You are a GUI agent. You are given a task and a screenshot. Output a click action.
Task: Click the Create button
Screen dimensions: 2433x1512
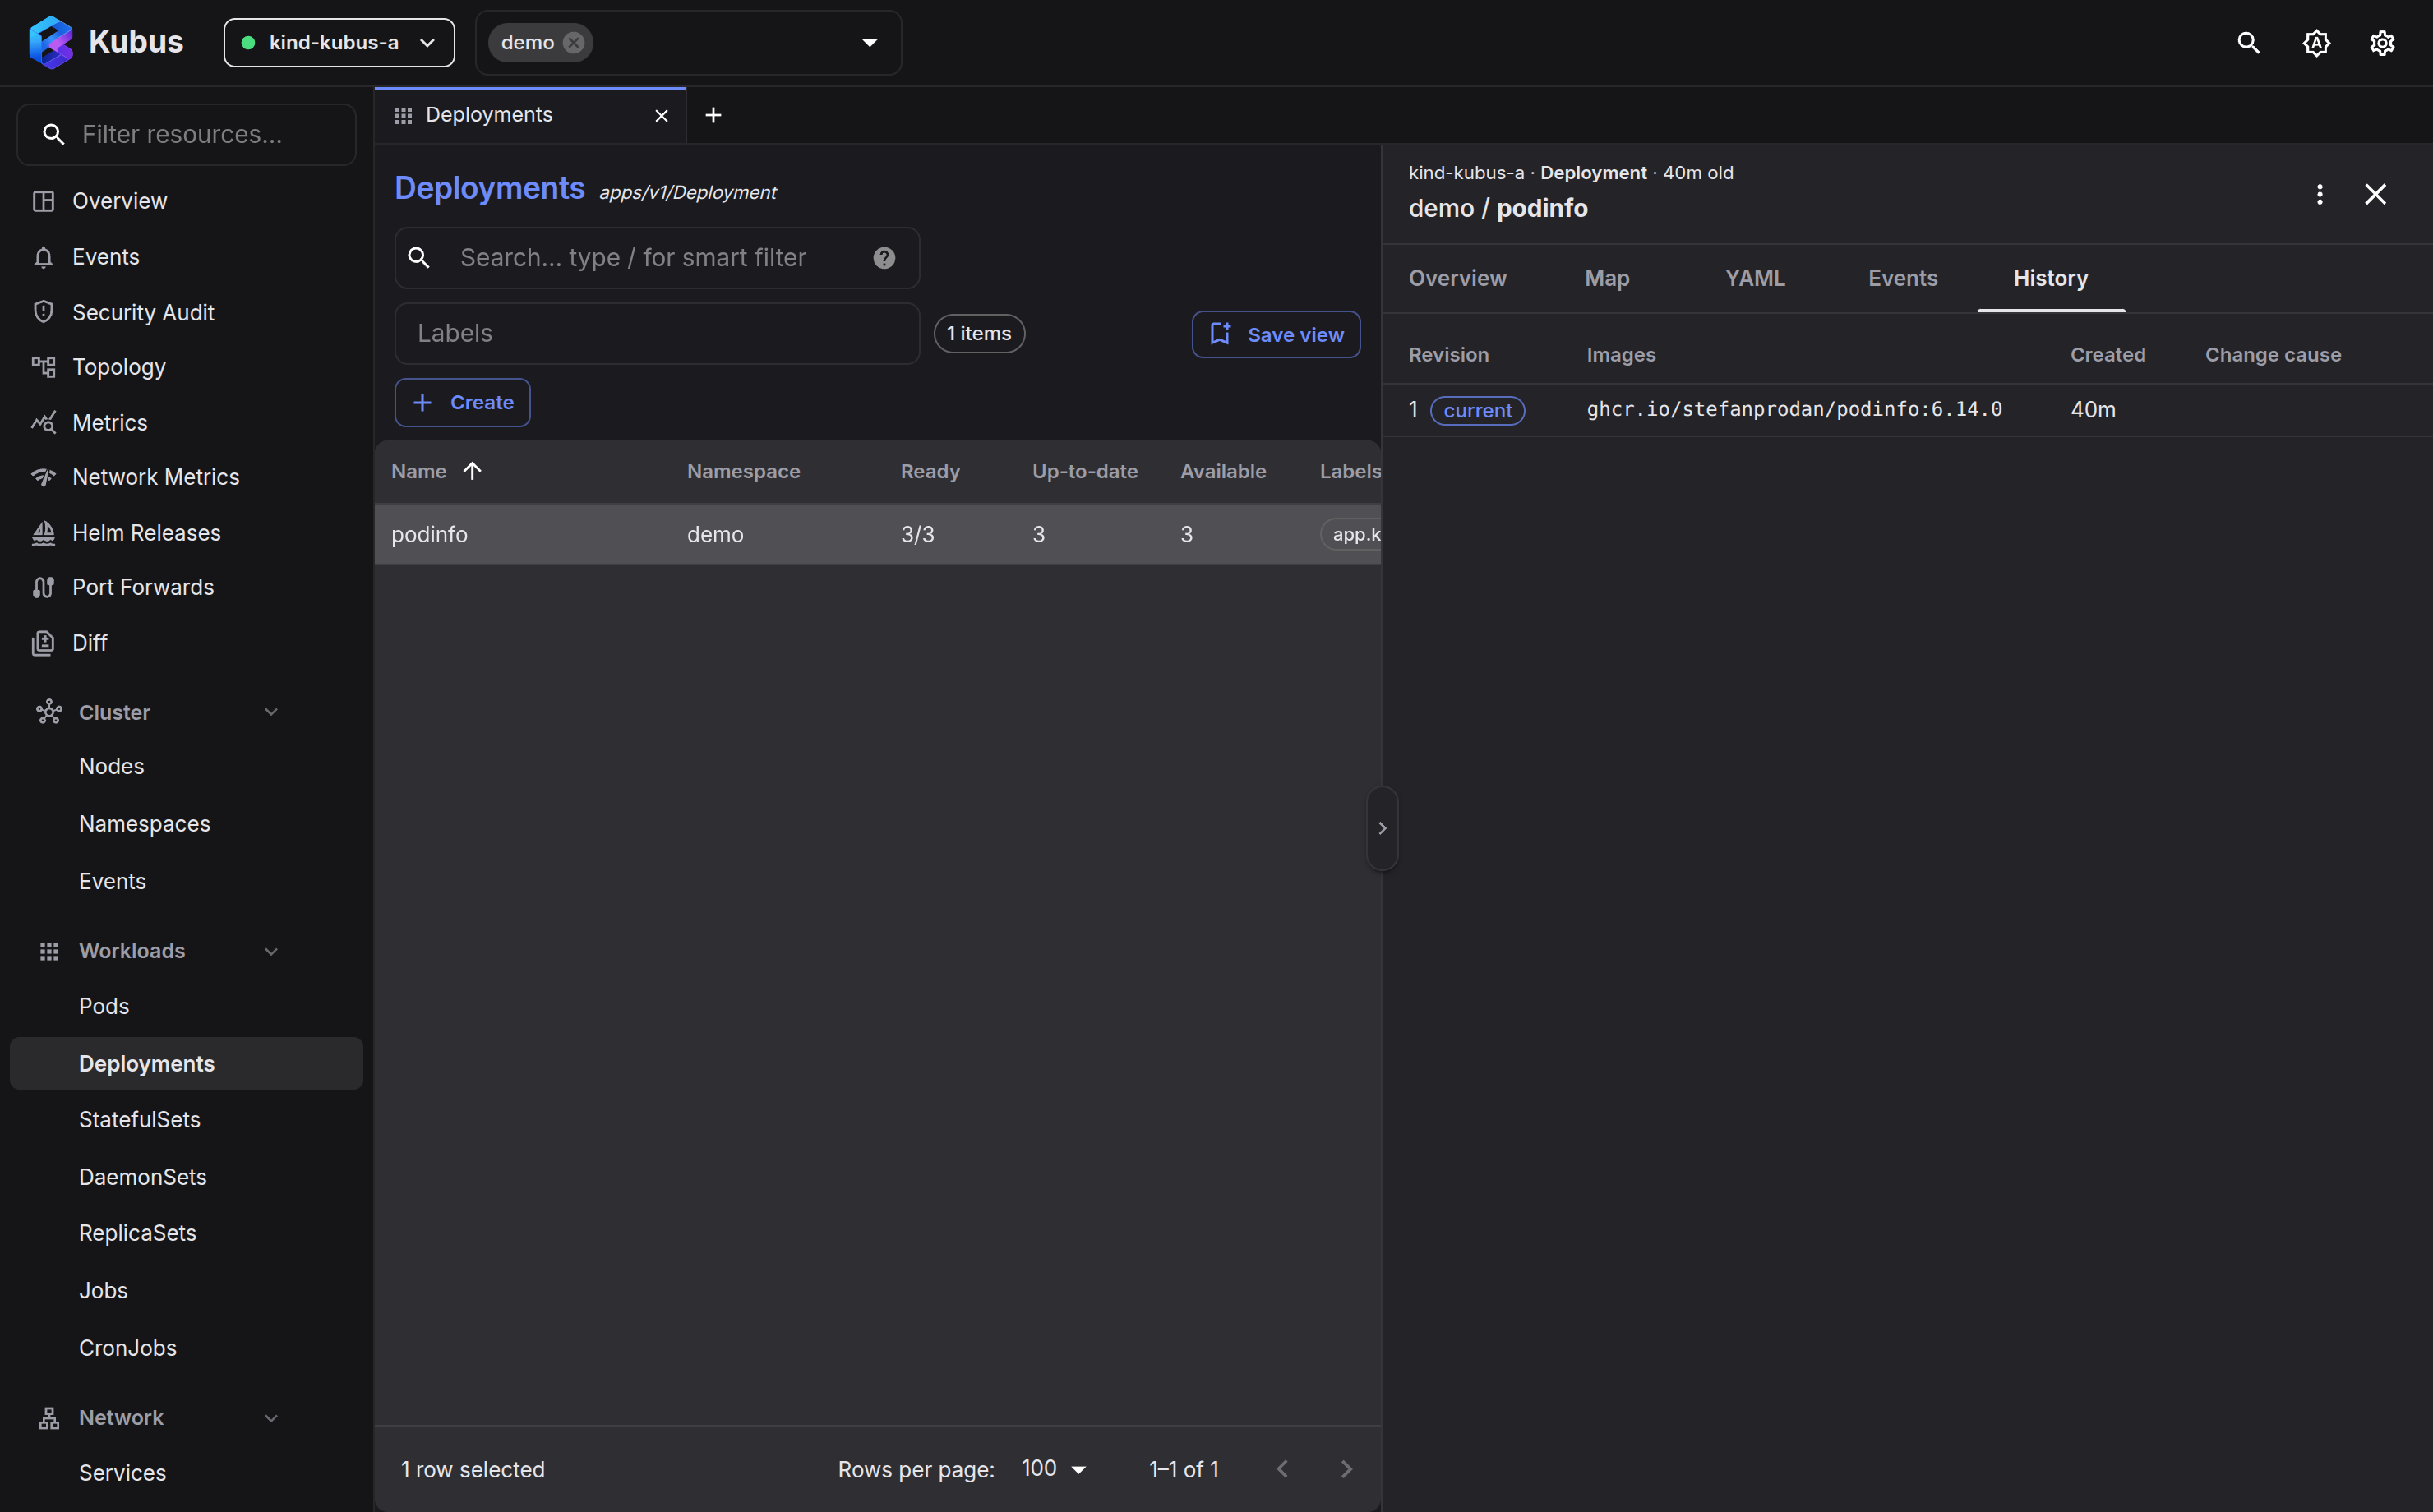pyautogui.click(x=462, y=402)
